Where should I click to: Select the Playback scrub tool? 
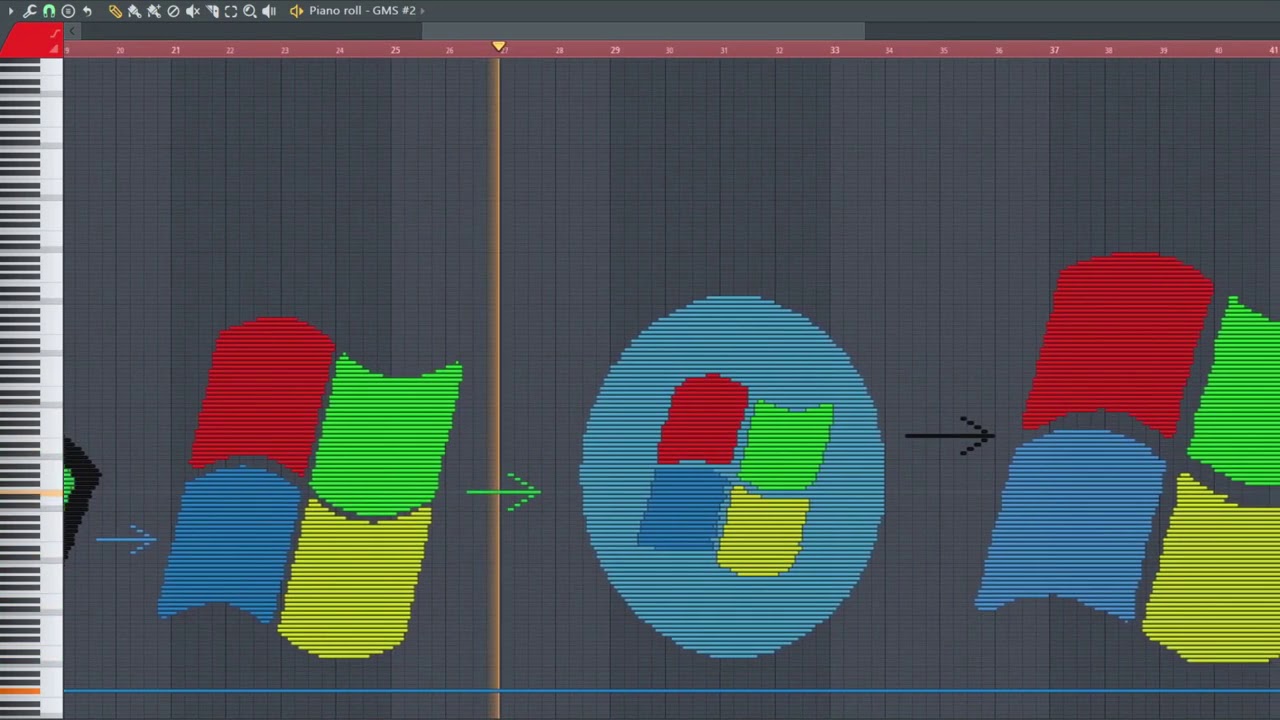click(269, 11)
